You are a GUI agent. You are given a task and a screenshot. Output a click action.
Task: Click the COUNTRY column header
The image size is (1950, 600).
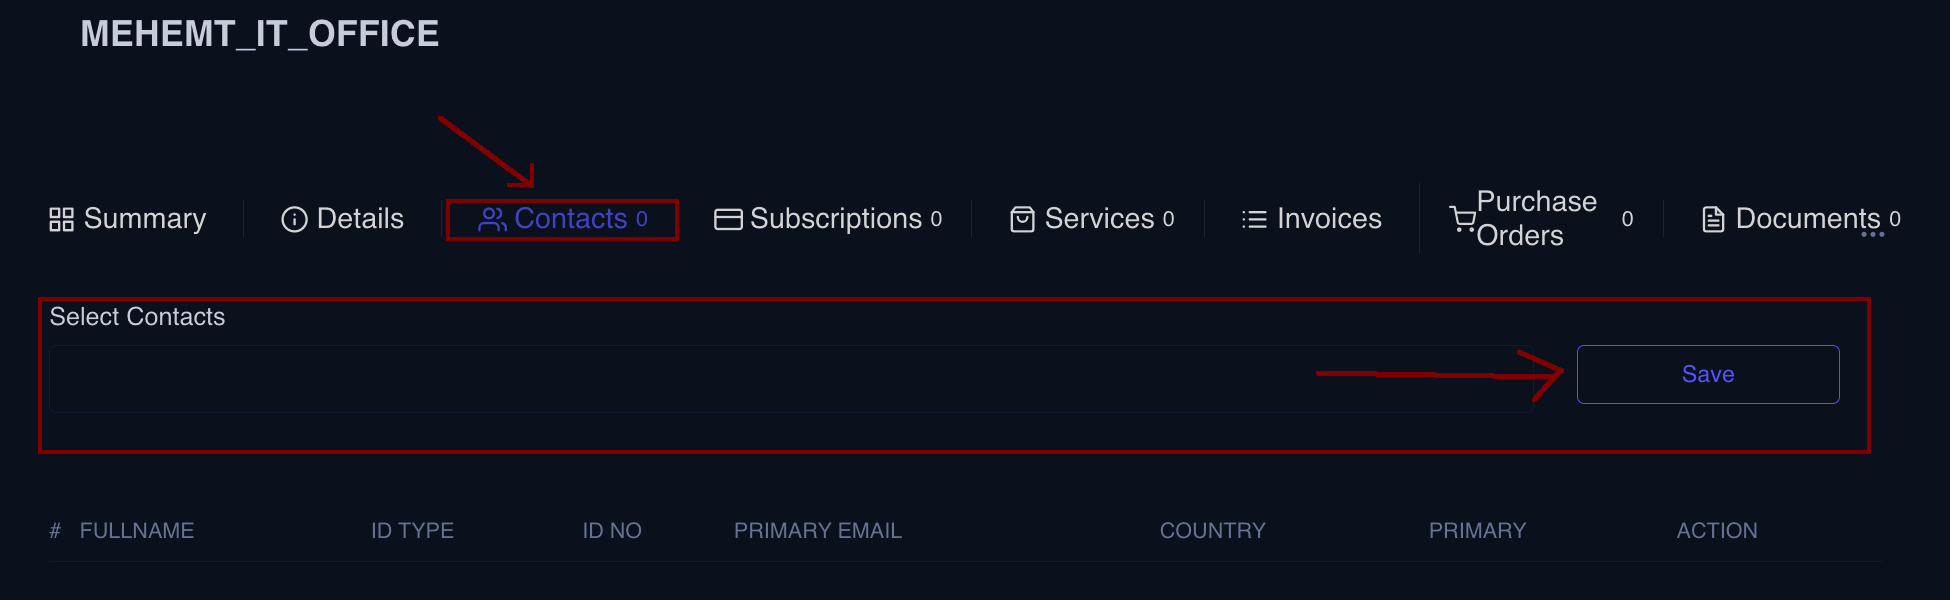1212,531
